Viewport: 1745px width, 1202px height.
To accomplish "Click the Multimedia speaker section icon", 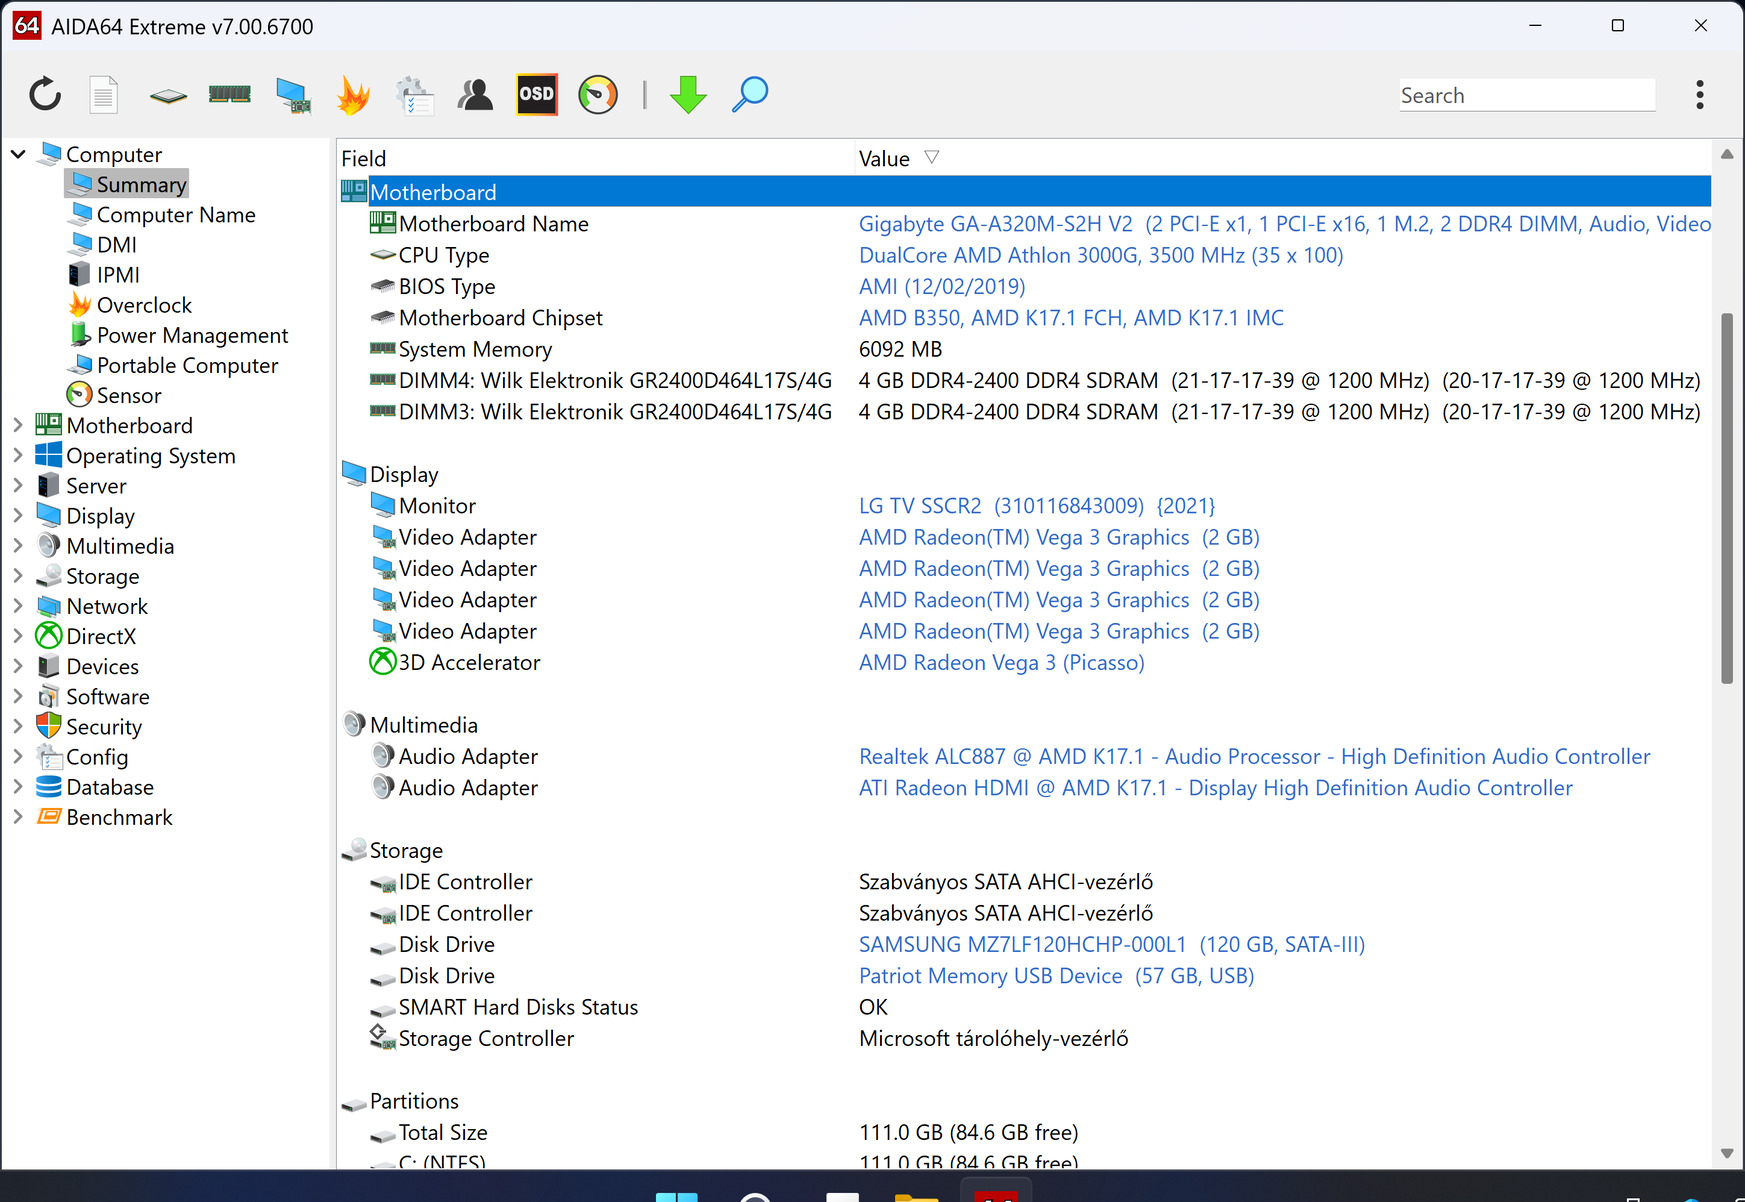I will click(354, 724).
